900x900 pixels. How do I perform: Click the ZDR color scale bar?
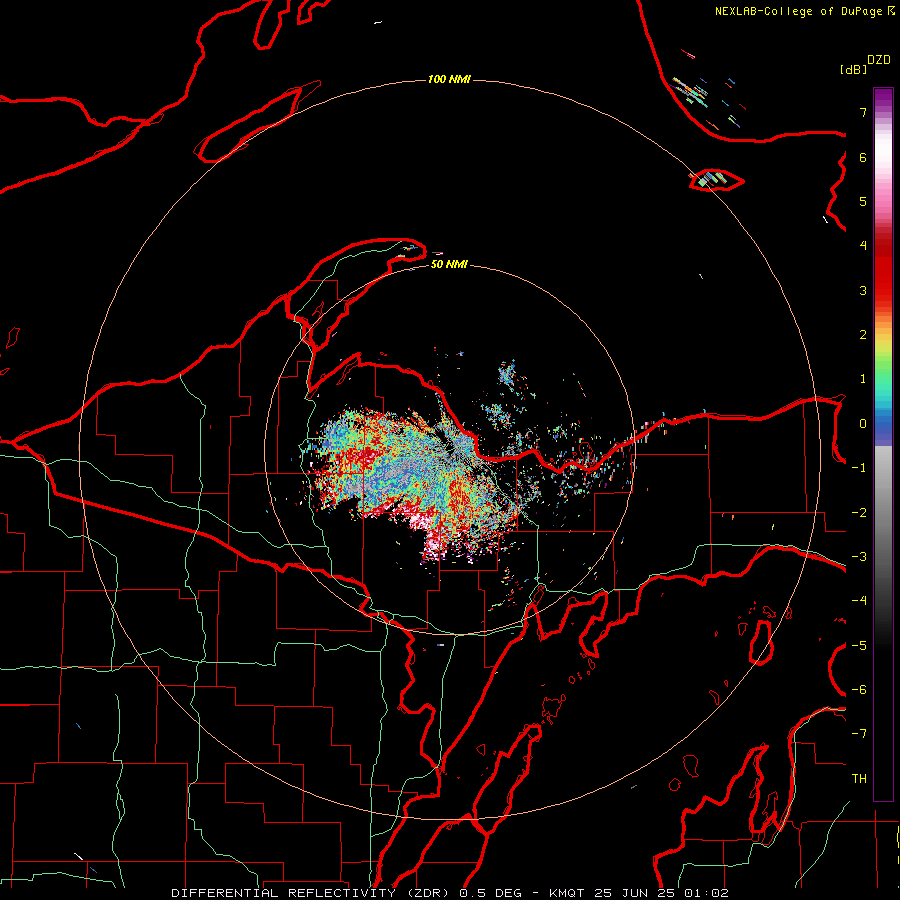pyautogui.click(x=883, y=445)
